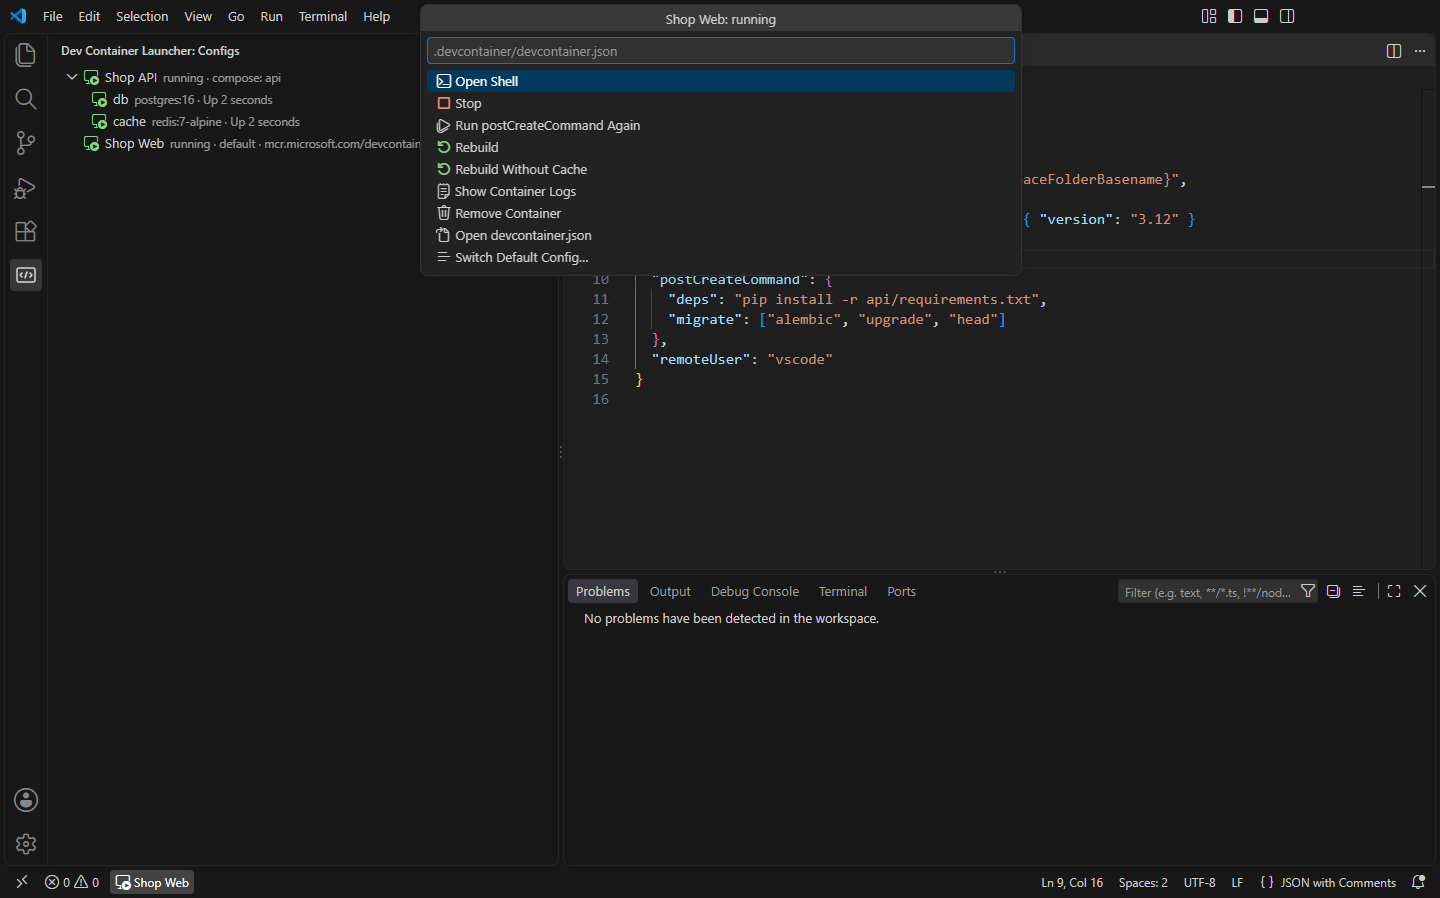
Task: Choose Stop in the Shop Web menu
Action: (721, 103)
